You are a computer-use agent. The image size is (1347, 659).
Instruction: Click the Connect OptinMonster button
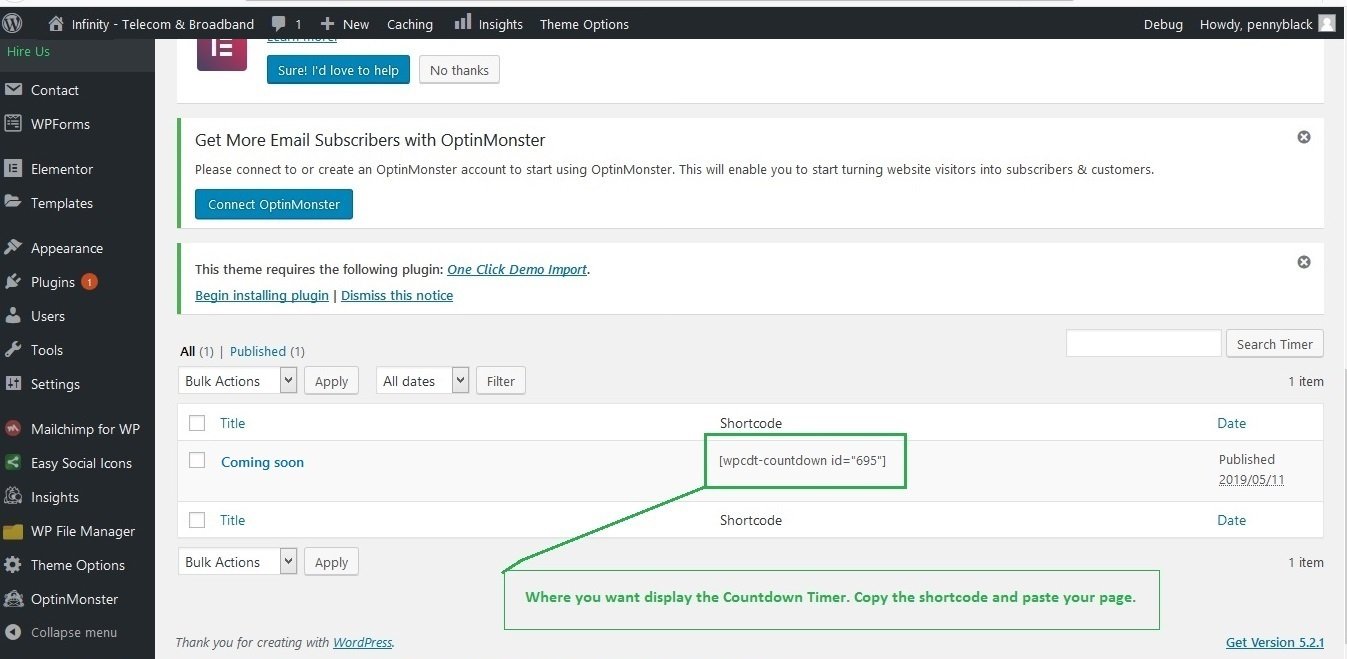tap(274, 204)
